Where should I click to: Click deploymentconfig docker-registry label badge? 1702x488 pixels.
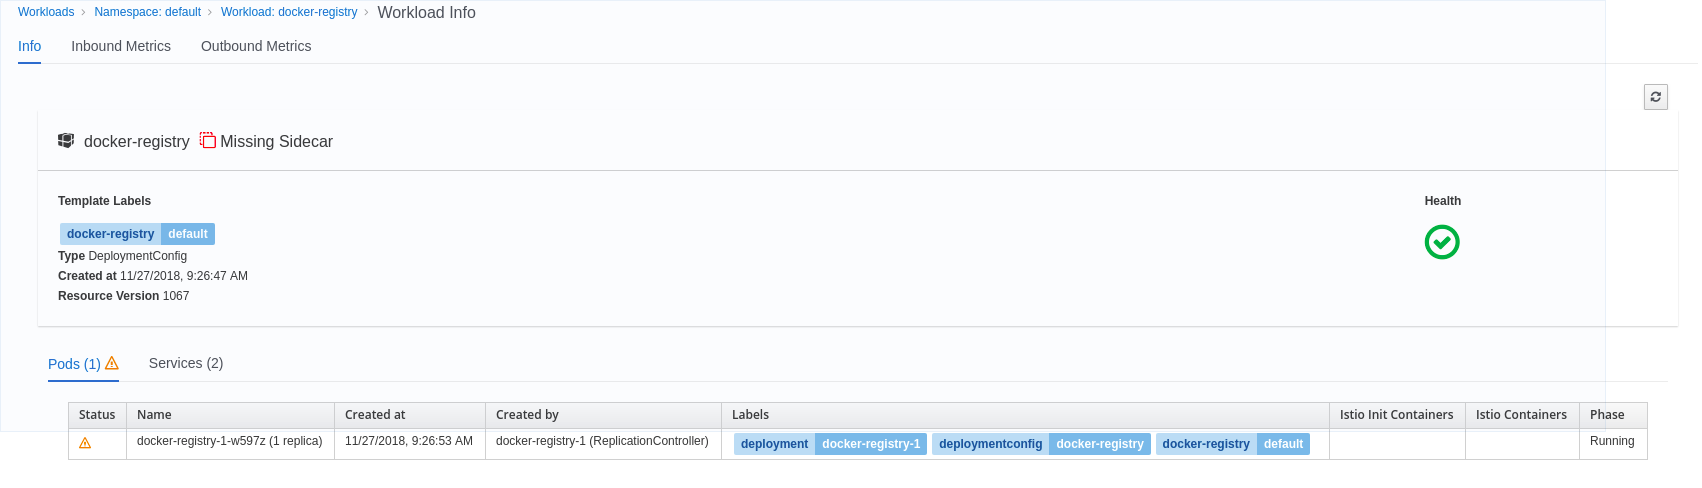point(1041,444)
